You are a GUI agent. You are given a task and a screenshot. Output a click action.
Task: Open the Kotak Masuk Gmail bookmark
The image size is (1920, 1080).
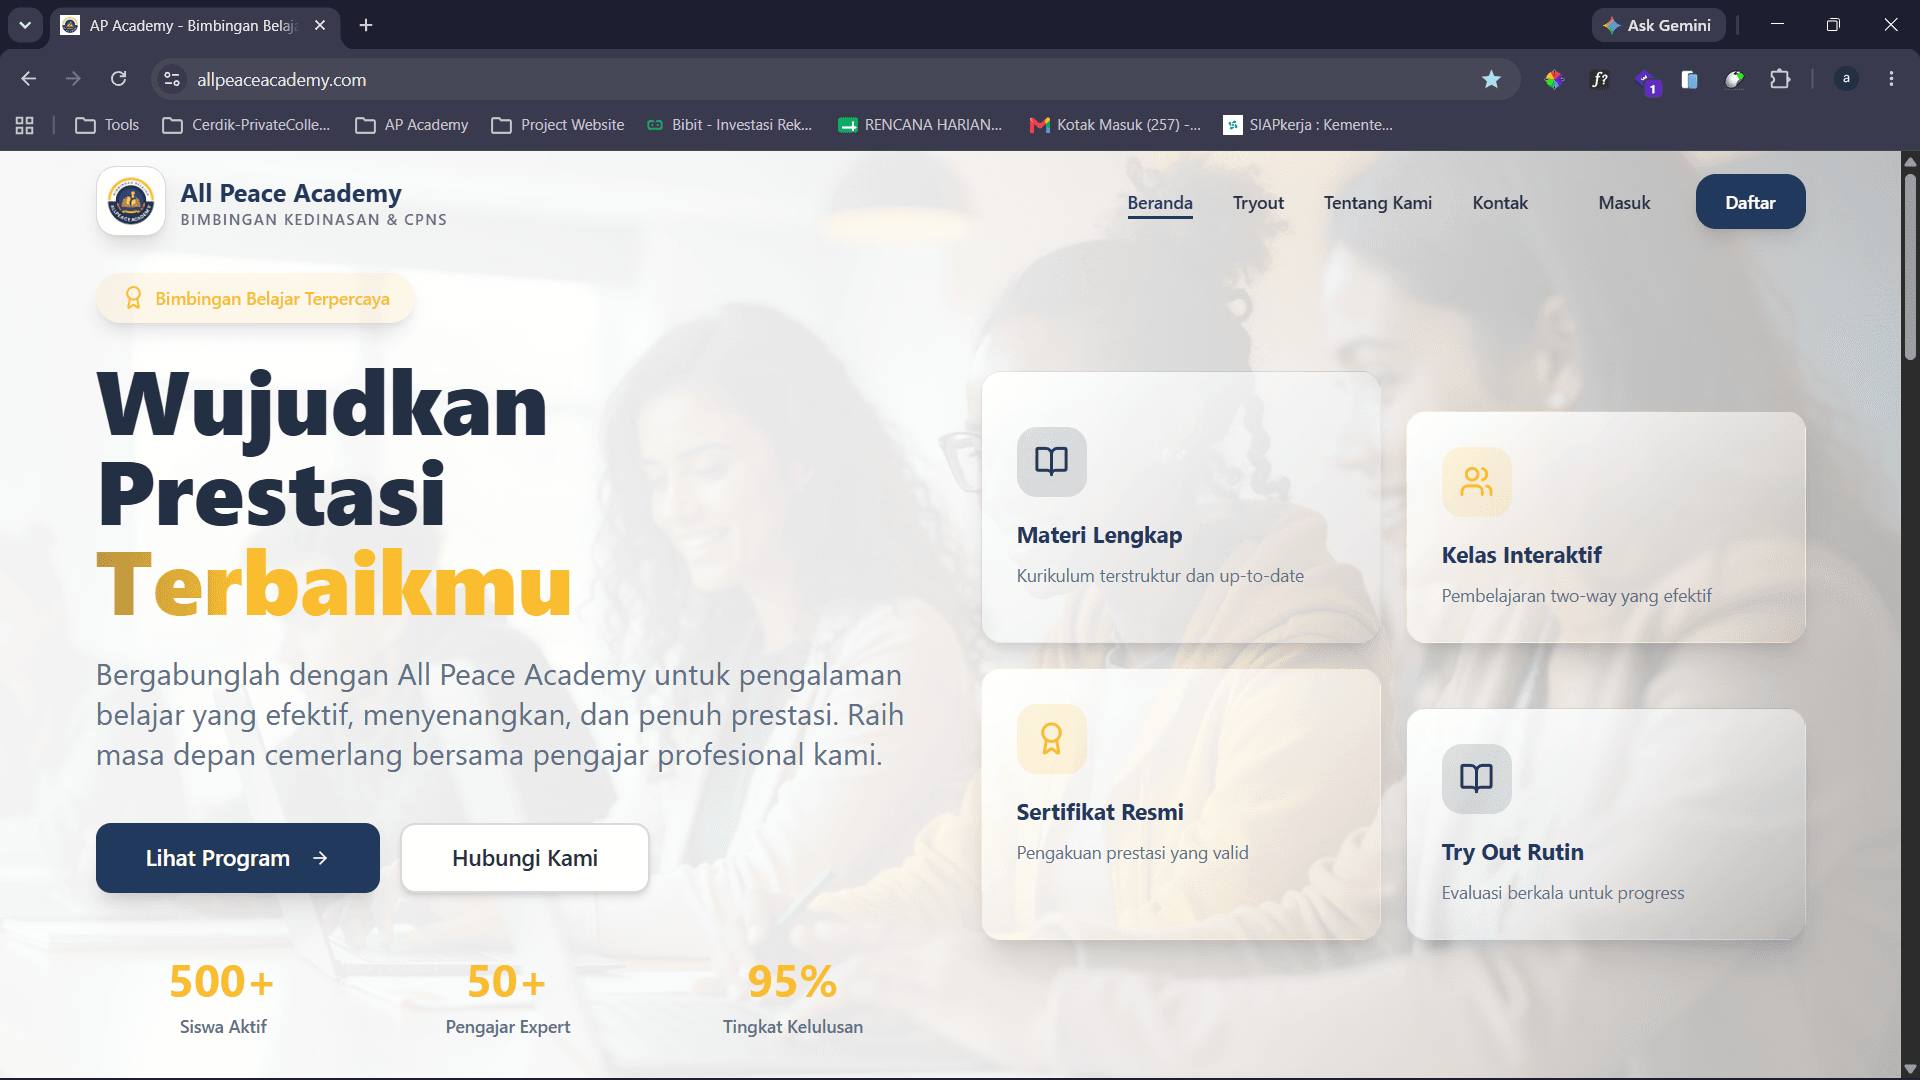click(x=1115, y=125)
